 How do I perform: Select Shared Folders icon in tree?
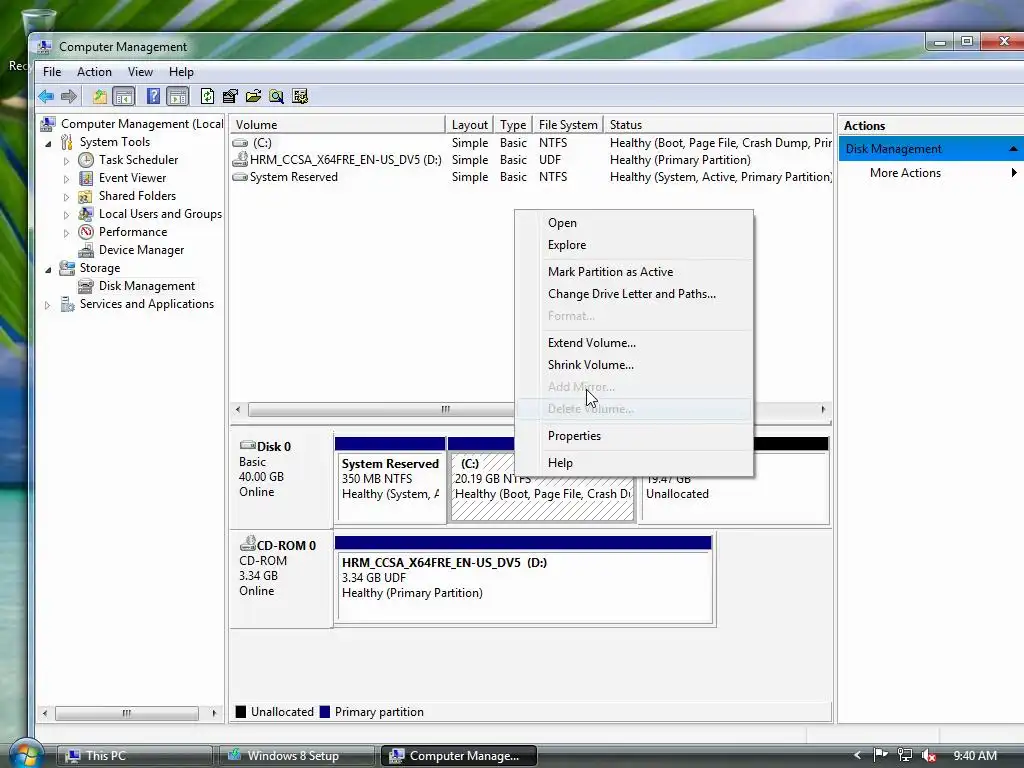pyautogui.click(x=86, y=196)
